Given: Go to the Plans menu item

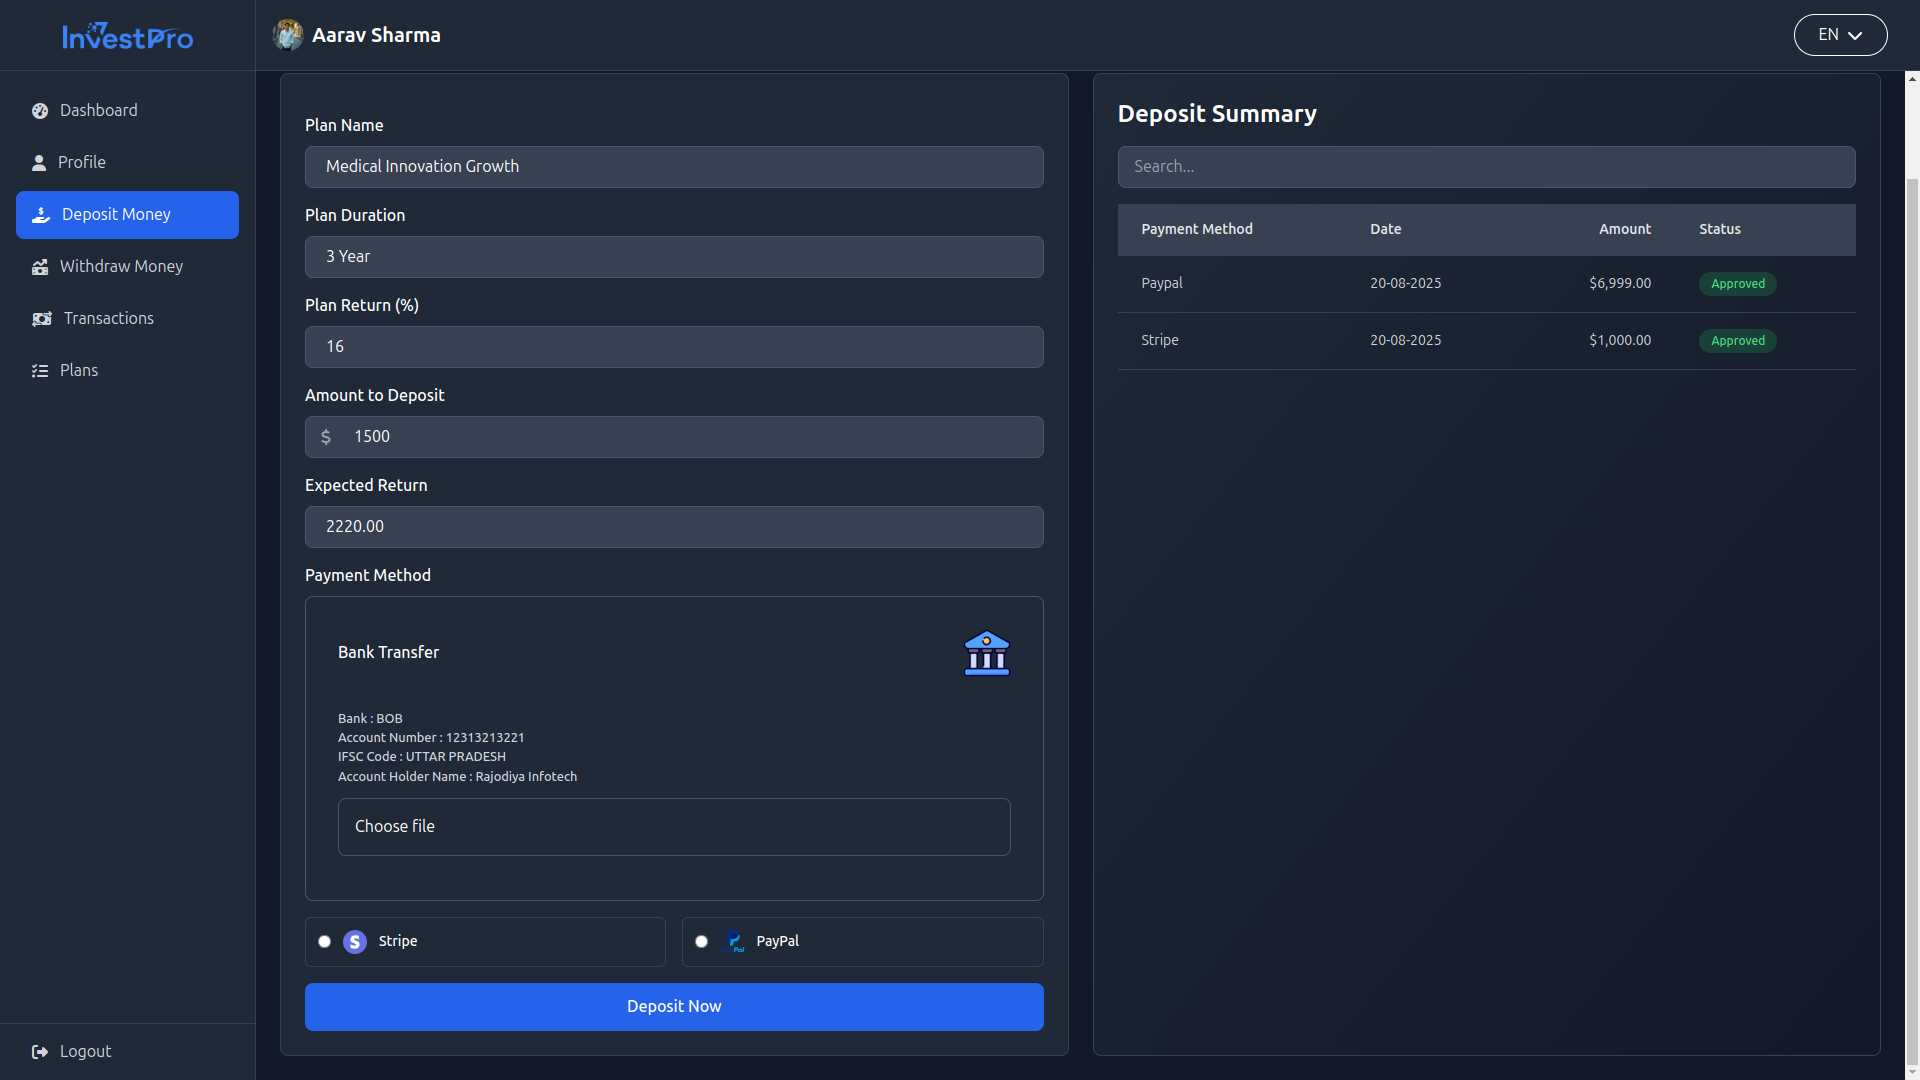Looking at the screenshot, I should coord(79,371).
